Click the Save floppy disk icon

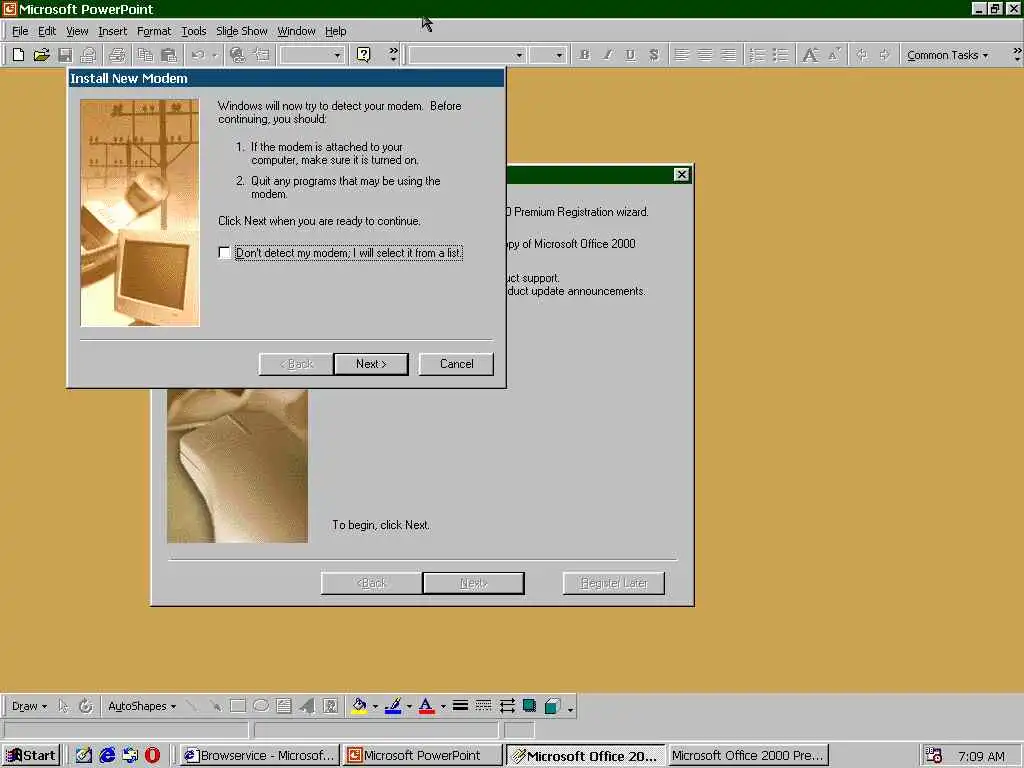click(65, 55)
